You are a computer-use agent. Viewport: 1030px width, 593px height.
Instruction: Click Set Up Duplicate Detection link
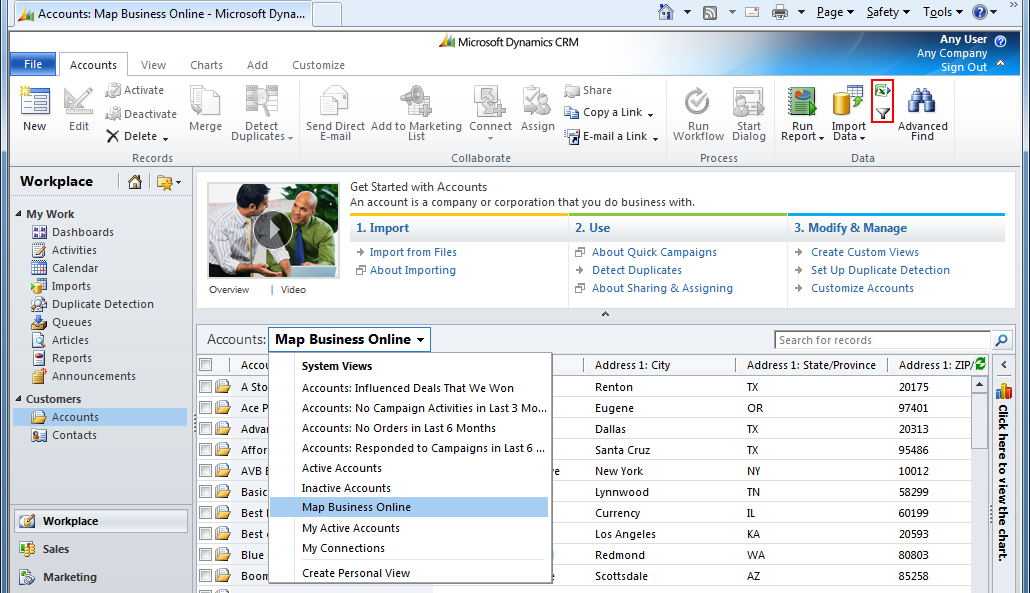click(x=880, y=270)
